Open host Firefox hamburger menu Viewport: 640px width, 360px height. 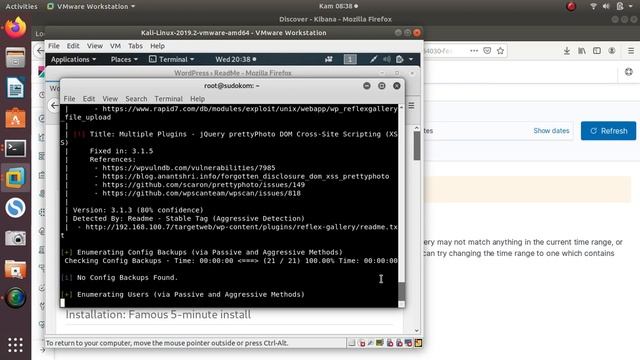point(631,51)
